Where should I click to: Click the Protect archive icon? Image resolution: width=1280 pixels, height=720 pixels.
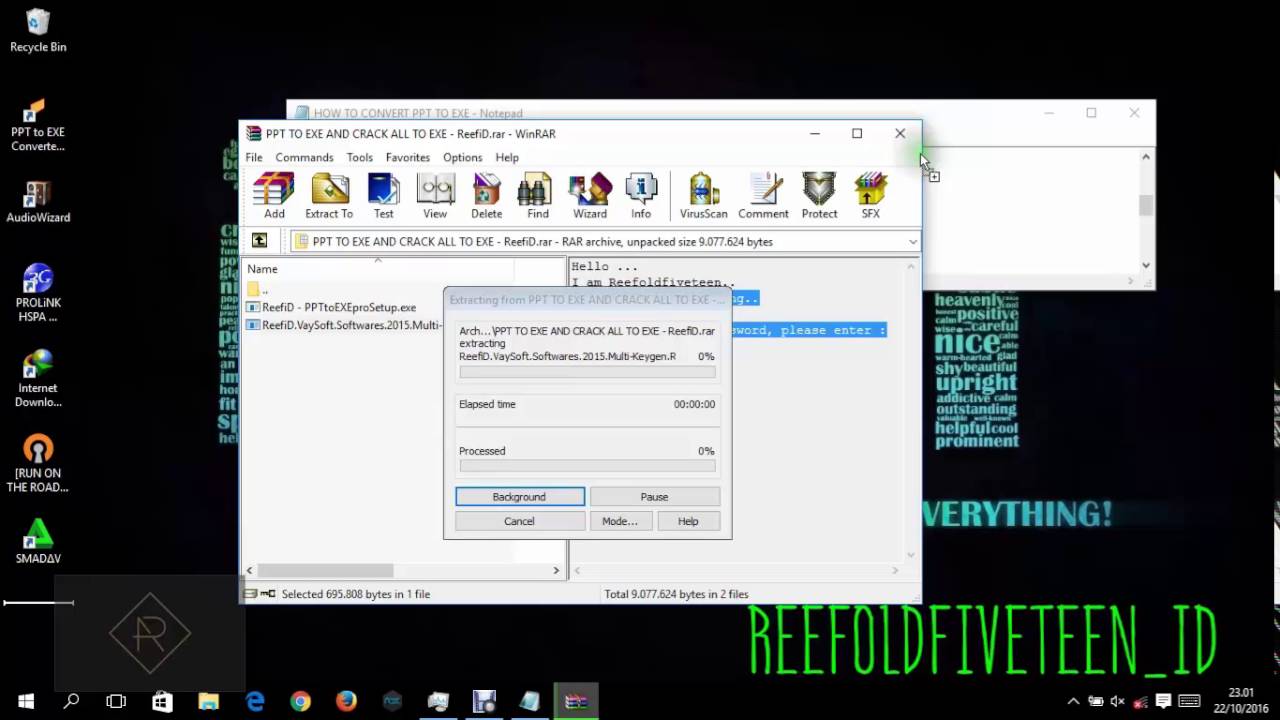point(819,195)
